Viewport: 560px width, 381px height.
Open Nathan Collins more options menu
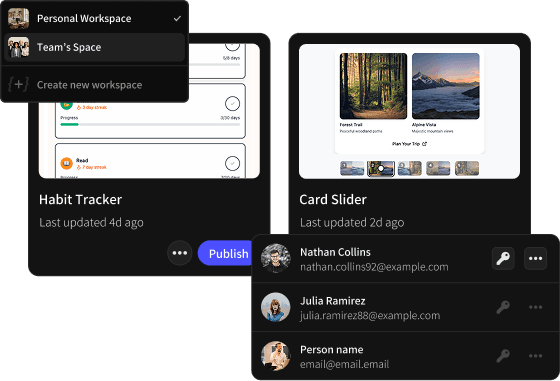pos(535,258)
